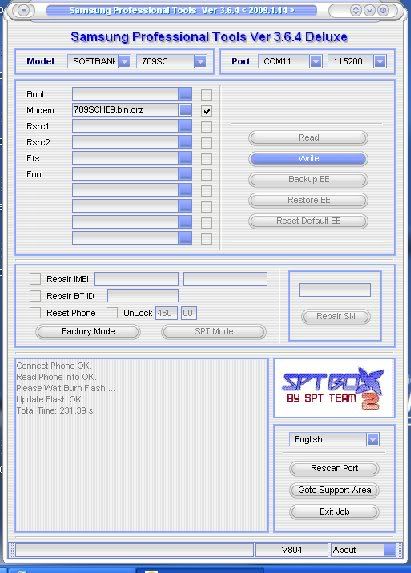Click the SPT Mode button

pos(214,331)
